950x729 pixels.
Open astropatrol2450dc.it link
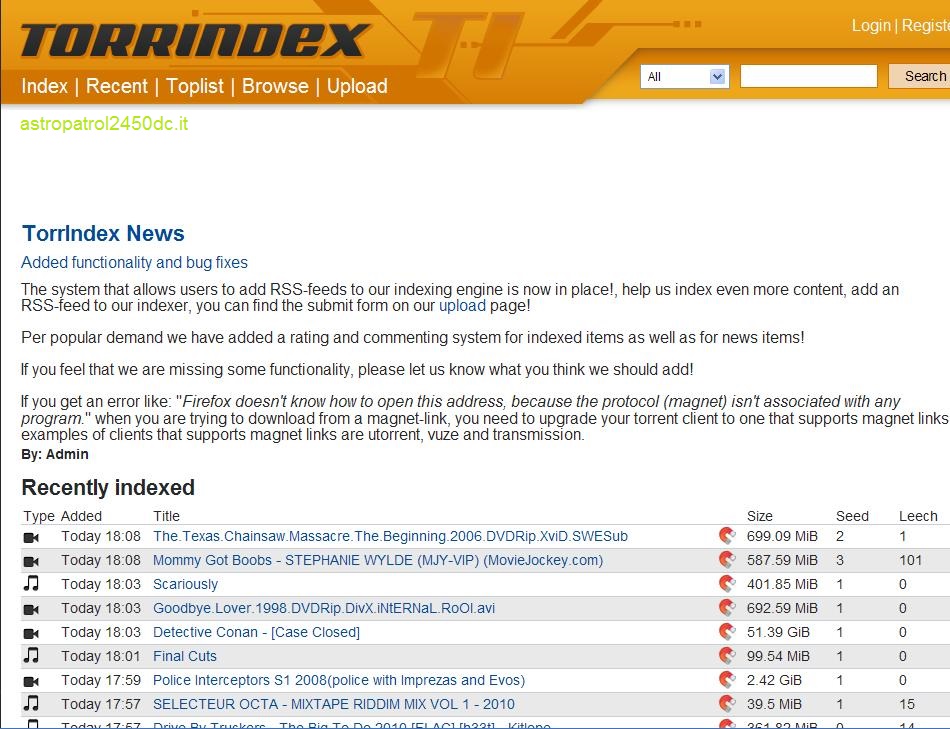coord(104,124)
